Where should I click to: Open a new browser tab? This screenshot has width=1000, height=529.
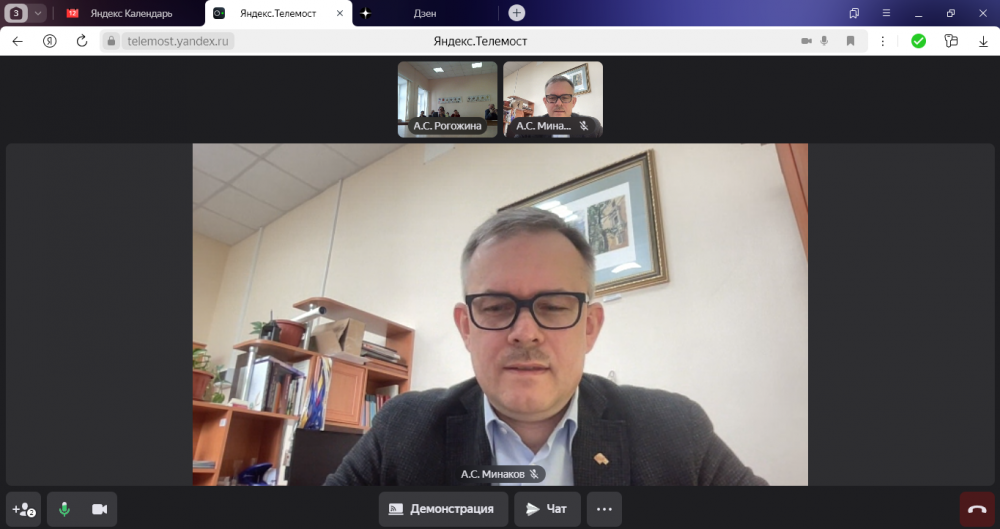coord(516,13)
